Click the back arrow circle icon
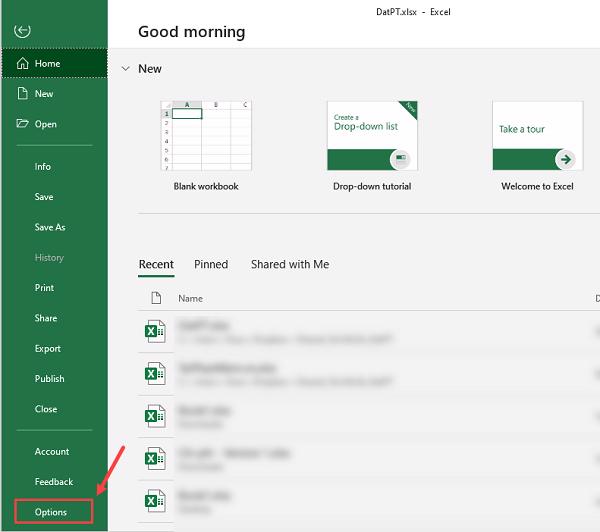This screenshot has width=600, height=532. point(22,31)
